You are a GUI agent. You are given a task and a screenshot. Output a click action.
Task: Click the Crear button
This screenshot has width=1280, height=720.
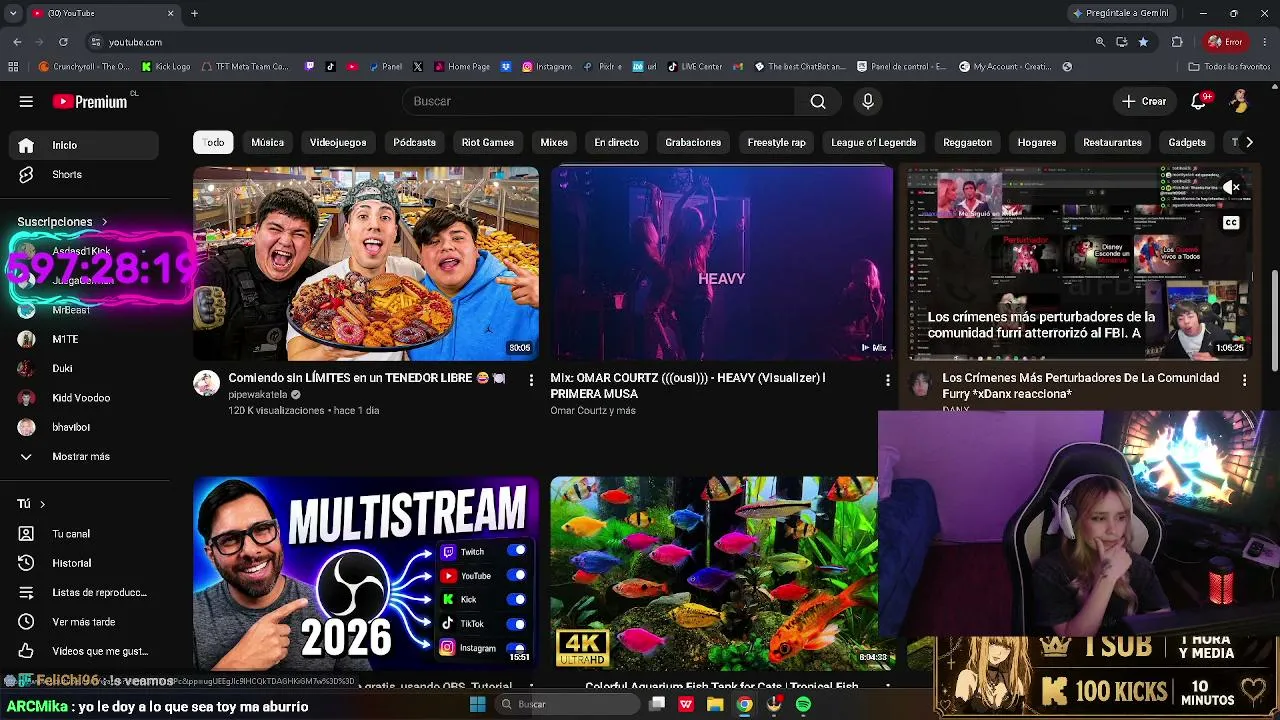click(x=1144, y=101)
